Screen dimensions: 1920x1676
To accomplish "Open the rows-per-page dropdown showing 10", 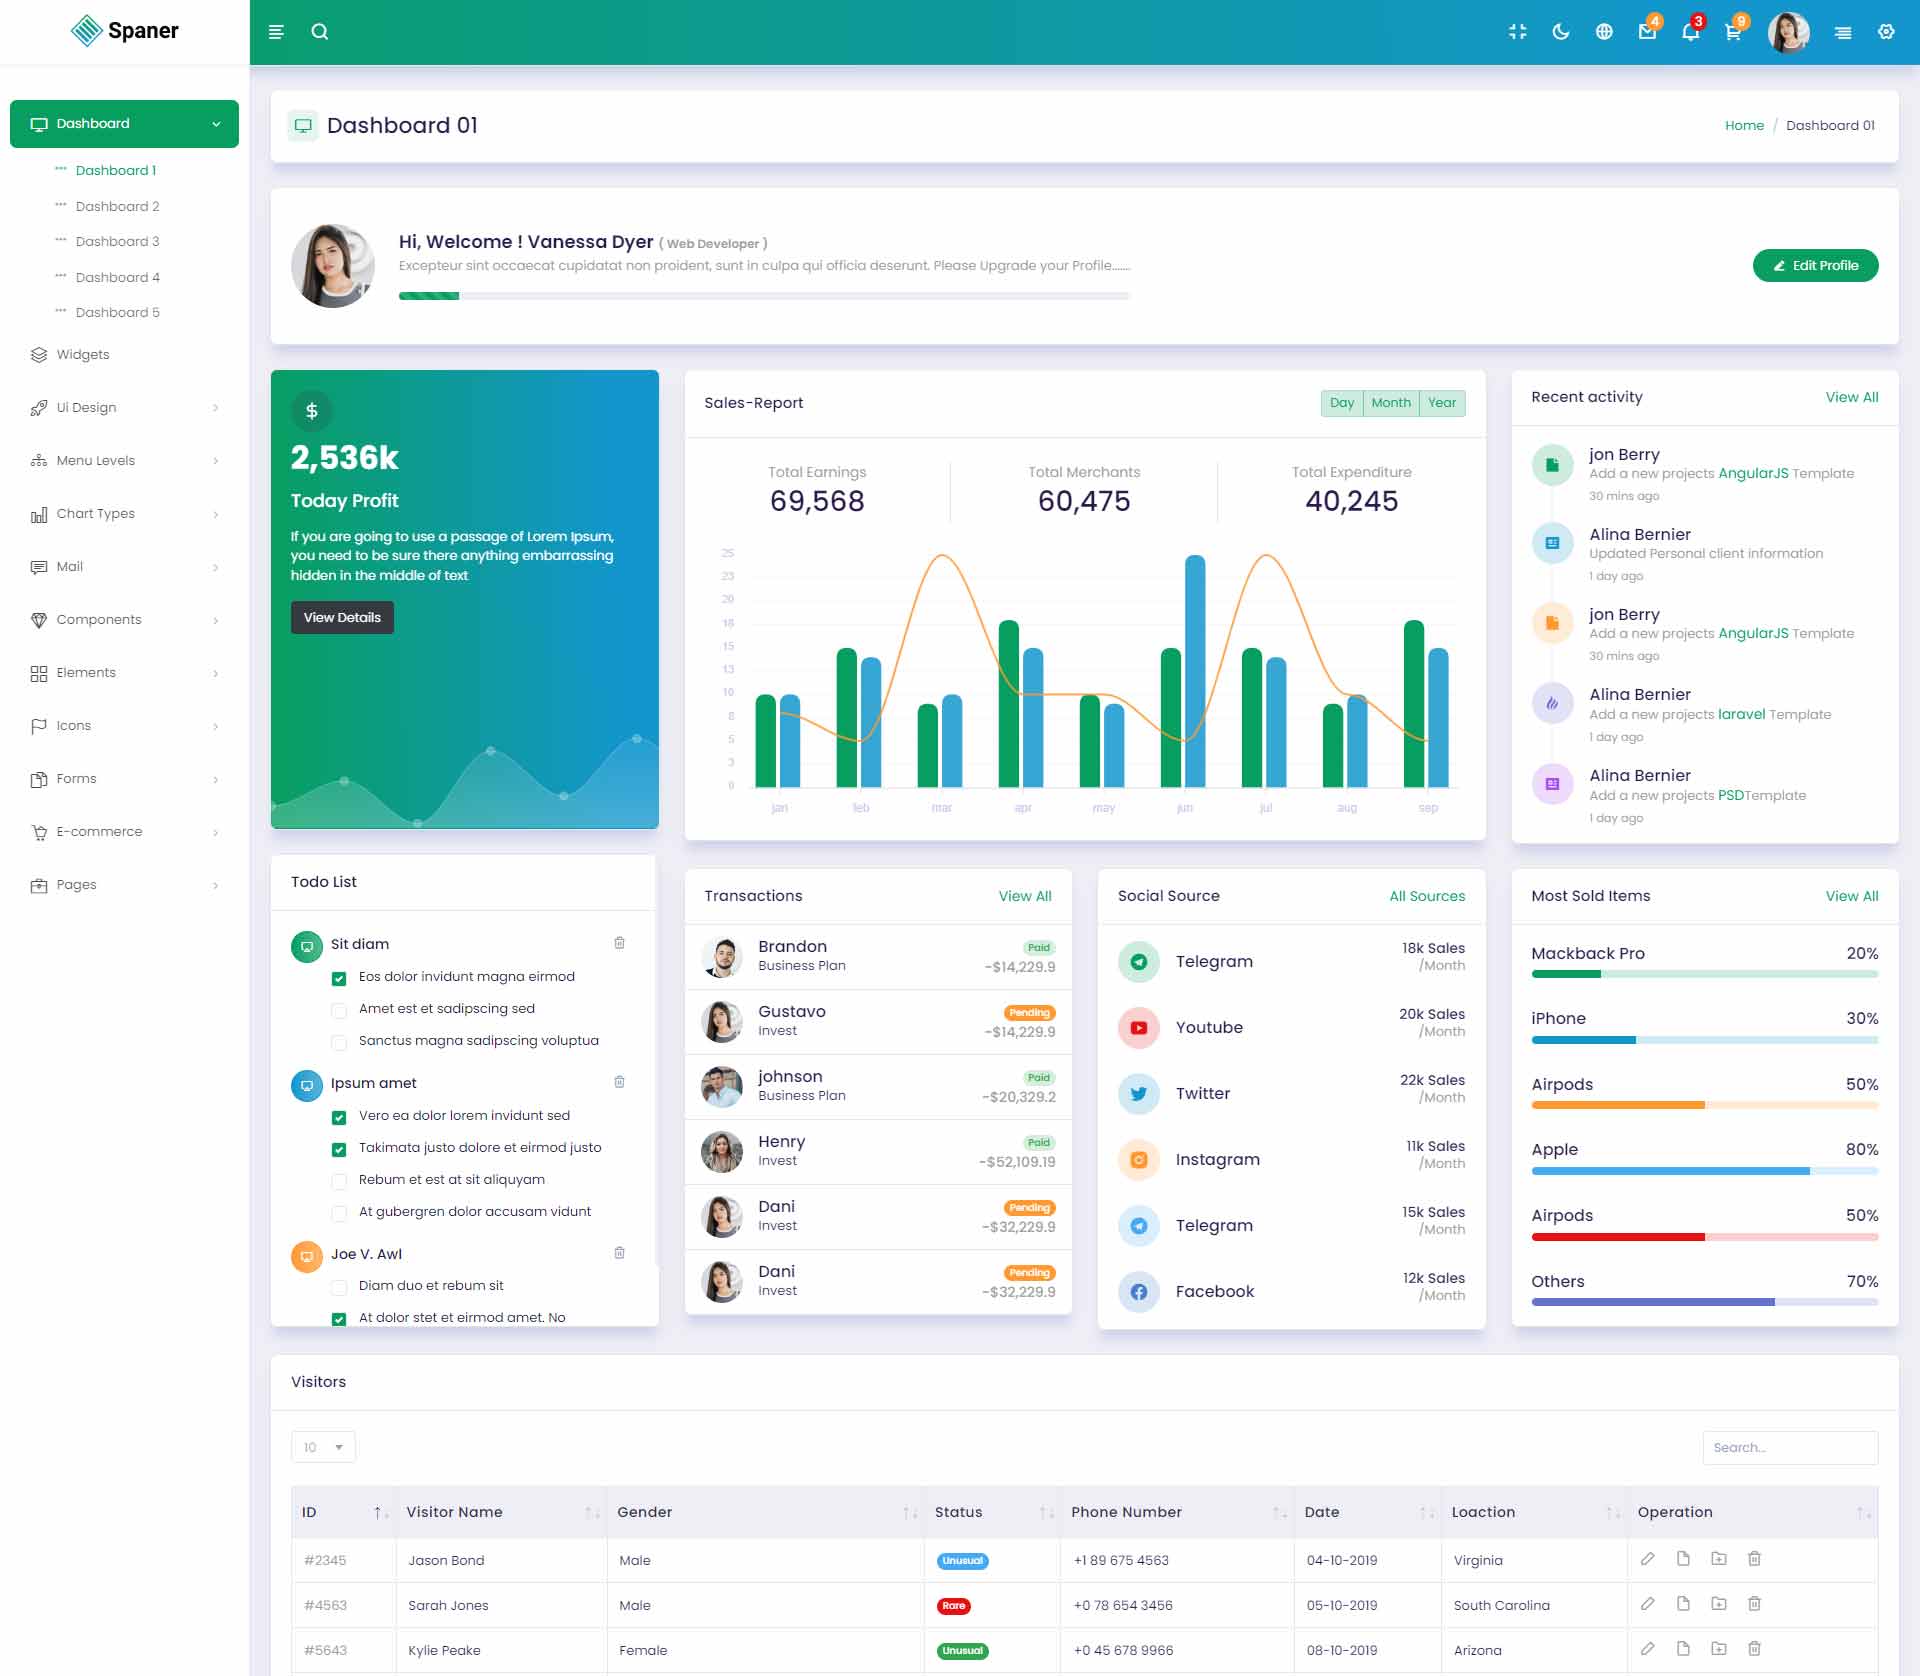I will click(323, 1447).
